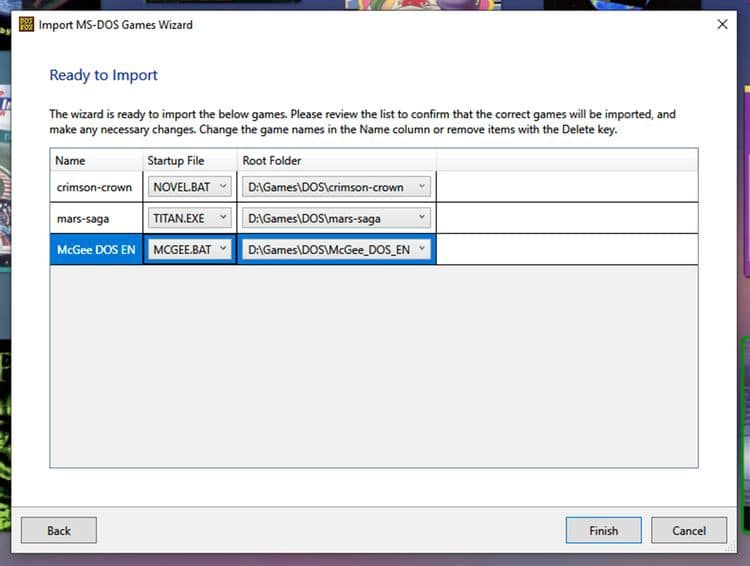Click the wizard's DOSBox title bar icon
Screen dimensions: 750x566
(x=26, y=24)
